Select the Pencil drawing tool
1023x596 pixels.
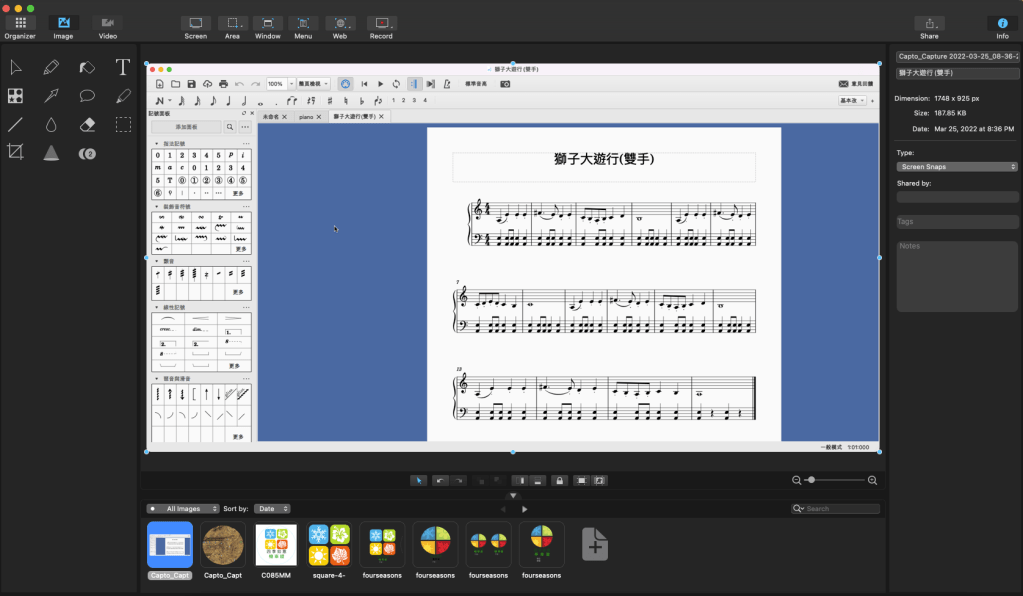pyautogui.click(x=51, y=67)
